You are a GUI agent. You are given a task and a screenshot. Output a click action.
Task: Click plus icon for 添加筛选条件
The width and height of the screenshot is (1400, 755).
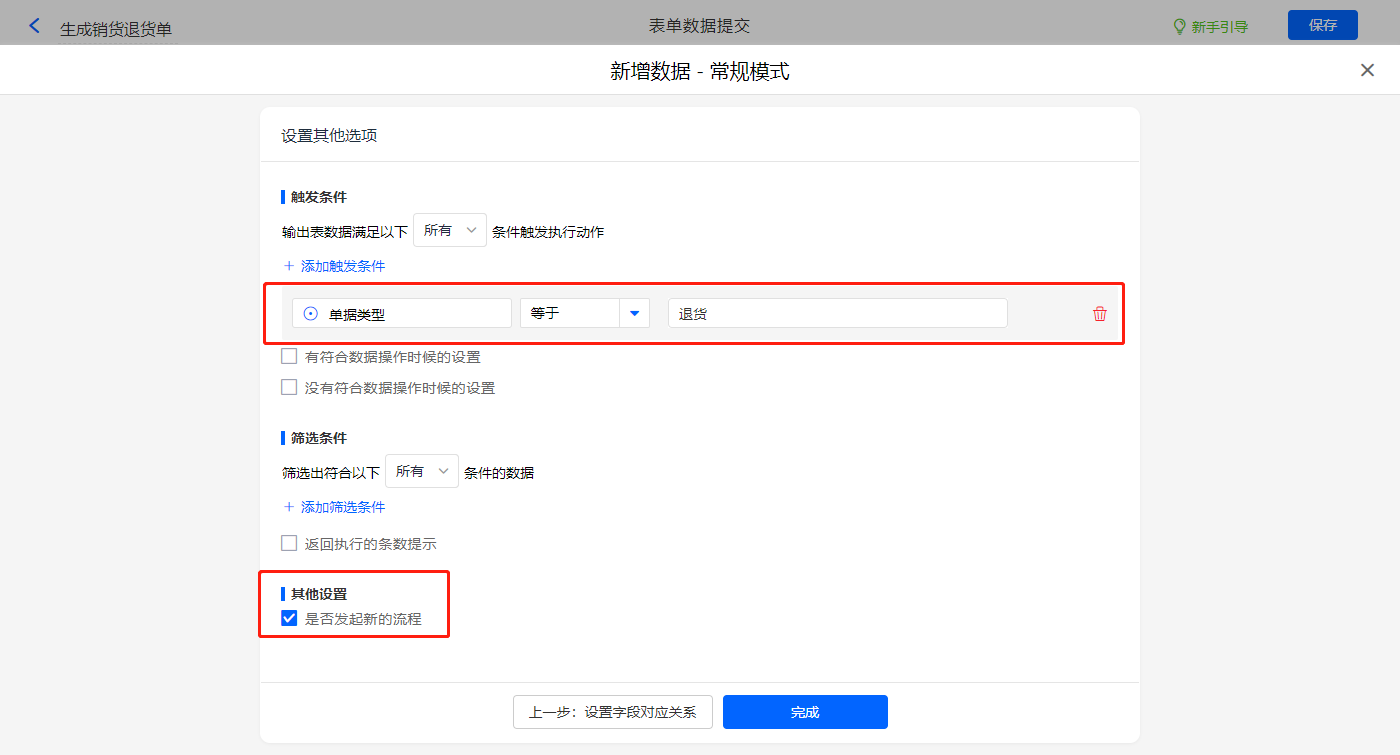click(x=289, y=507)
